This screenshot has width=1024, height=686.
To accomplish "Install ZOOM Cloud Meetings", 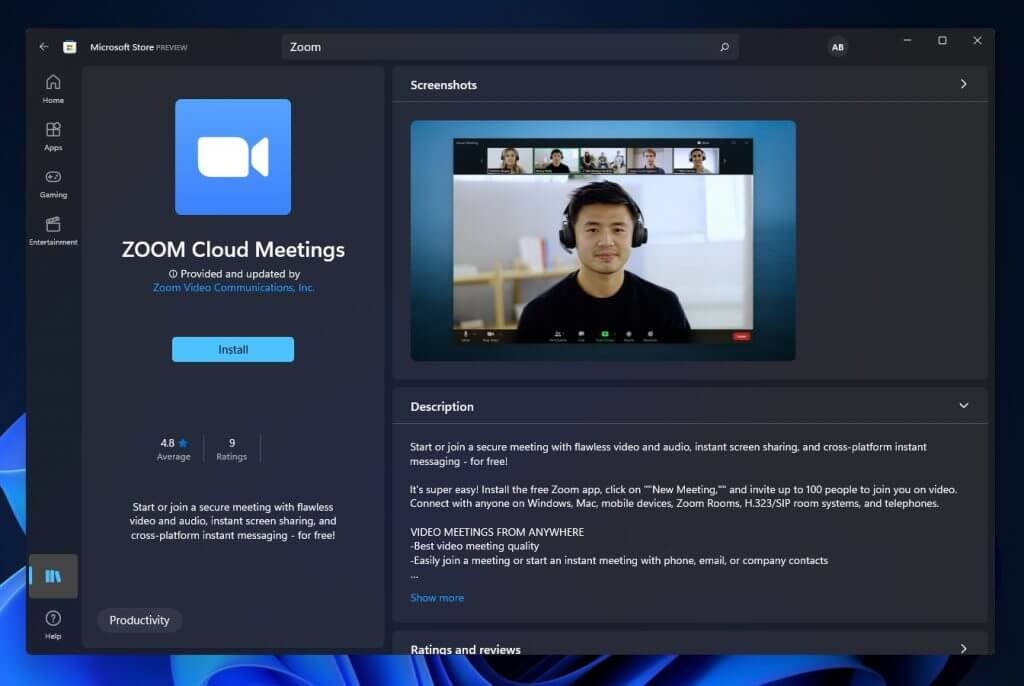I will click(x=233, y=349).
